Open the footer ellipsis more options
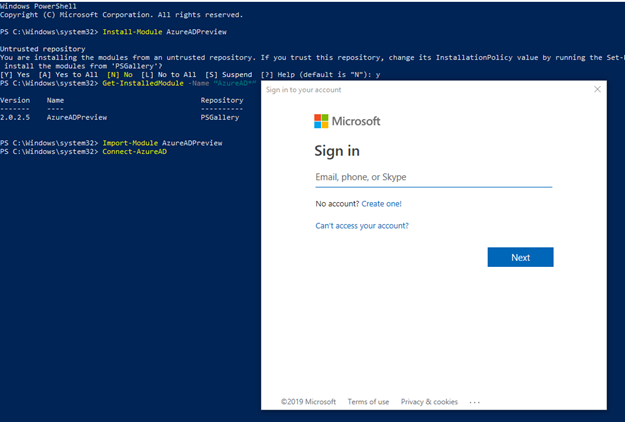 point(475,402)
